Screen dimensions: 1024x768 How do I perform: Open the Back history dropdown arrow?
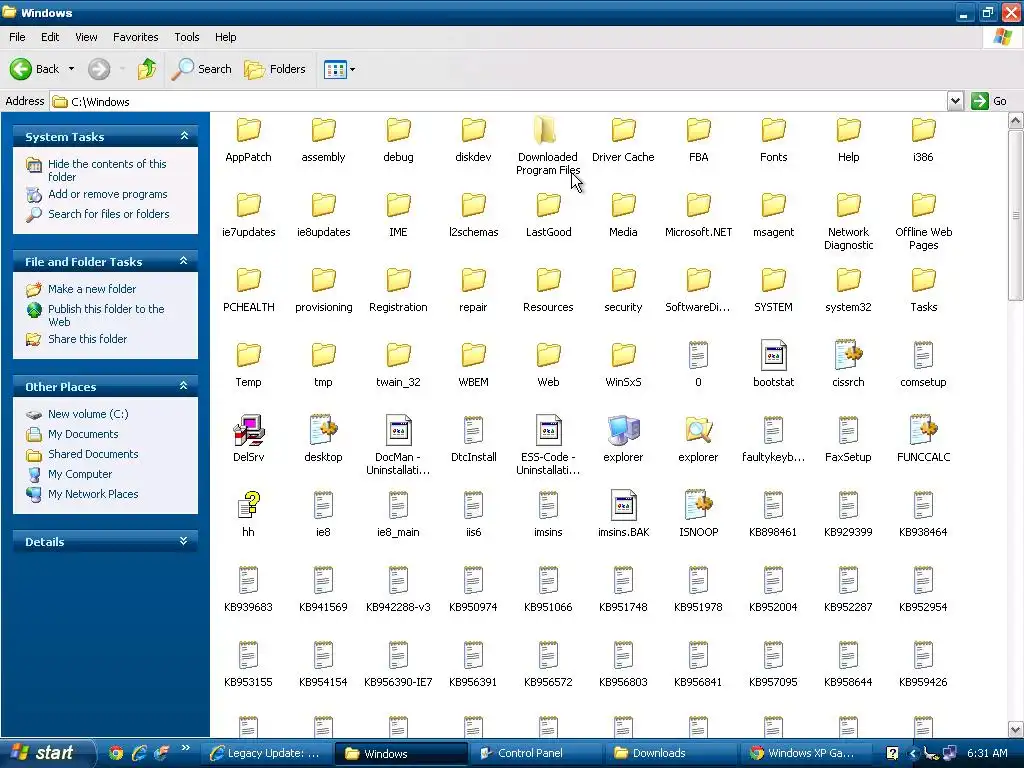pos(71,69)
